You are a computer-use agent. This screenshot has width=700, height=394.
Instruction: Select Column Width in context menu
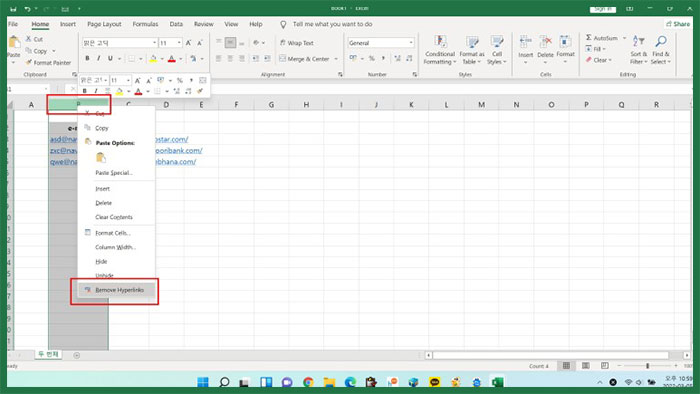pyautogui.click(x=116, y=247)
